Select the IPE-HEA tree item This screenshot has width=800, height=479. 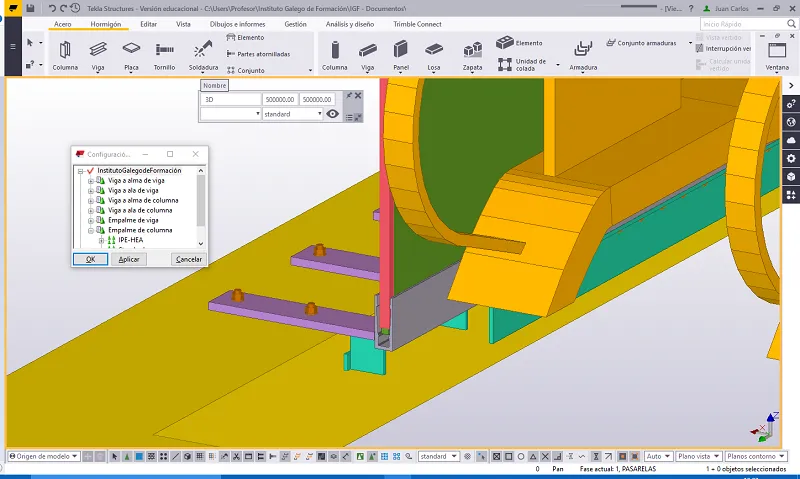pos(131,240)
